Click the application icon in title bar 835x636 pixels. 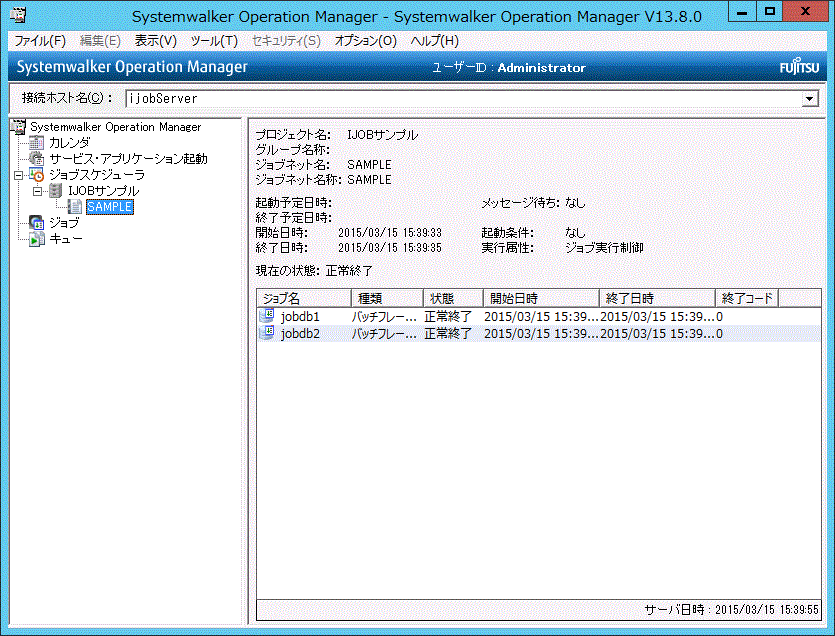(17, 15)
